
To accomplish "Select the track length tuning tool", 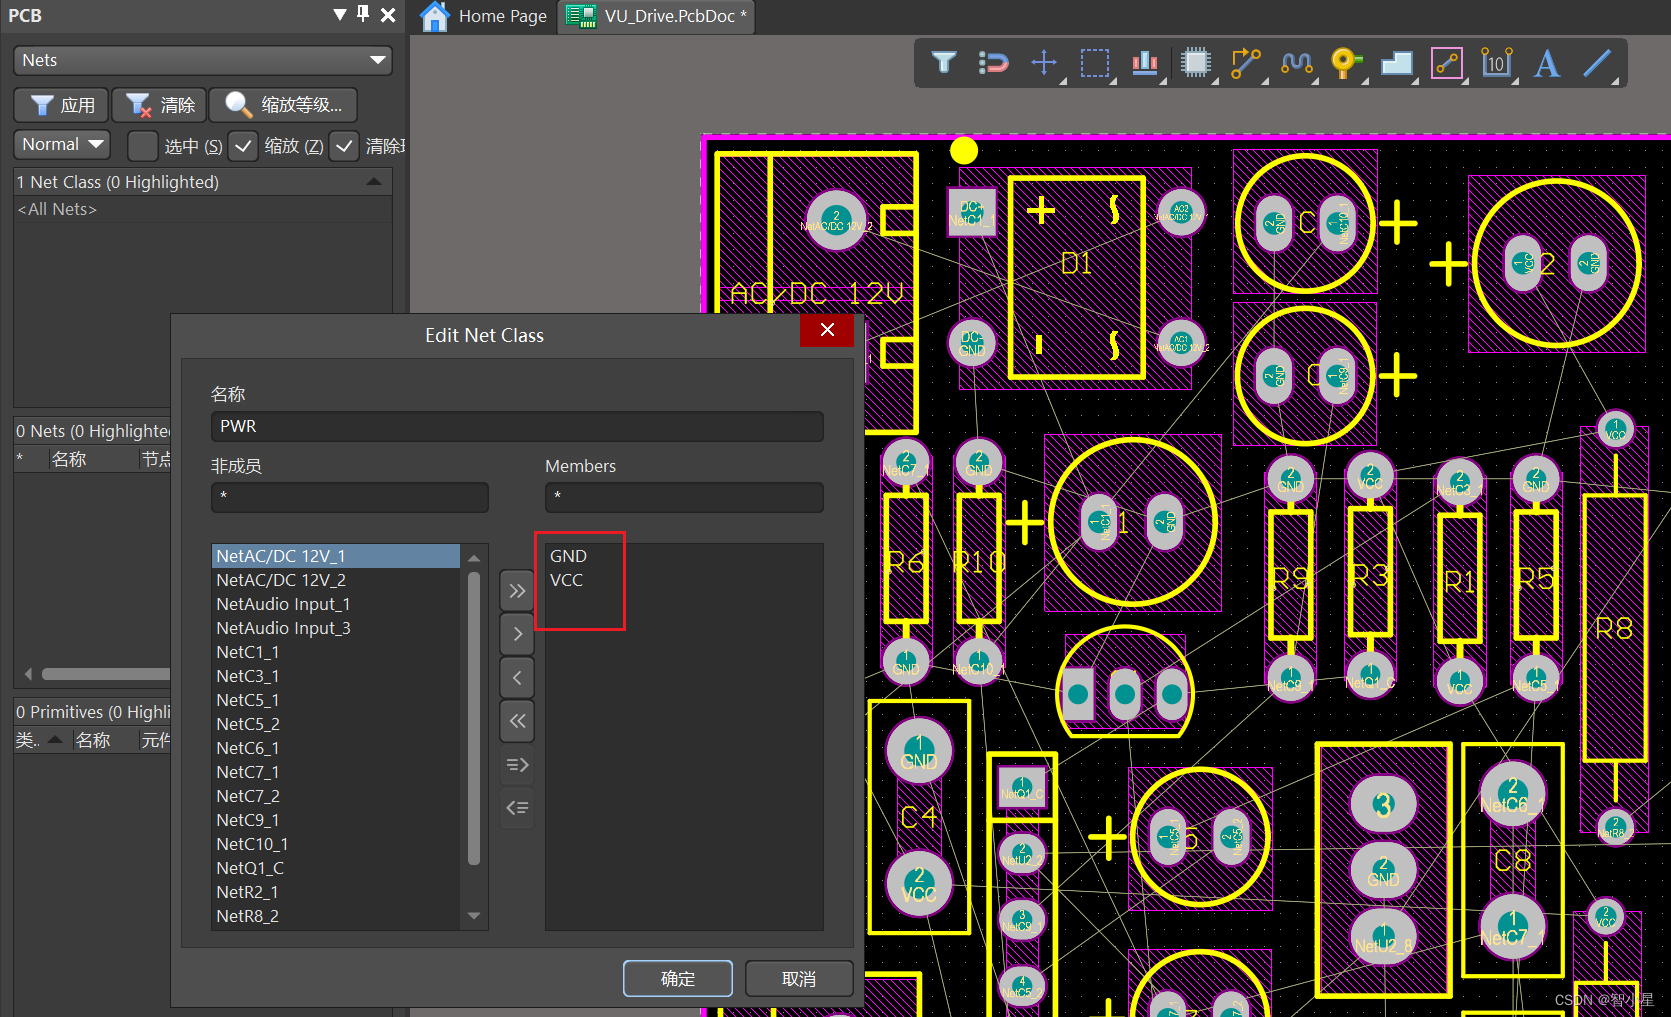I will tap(1297, 63).
